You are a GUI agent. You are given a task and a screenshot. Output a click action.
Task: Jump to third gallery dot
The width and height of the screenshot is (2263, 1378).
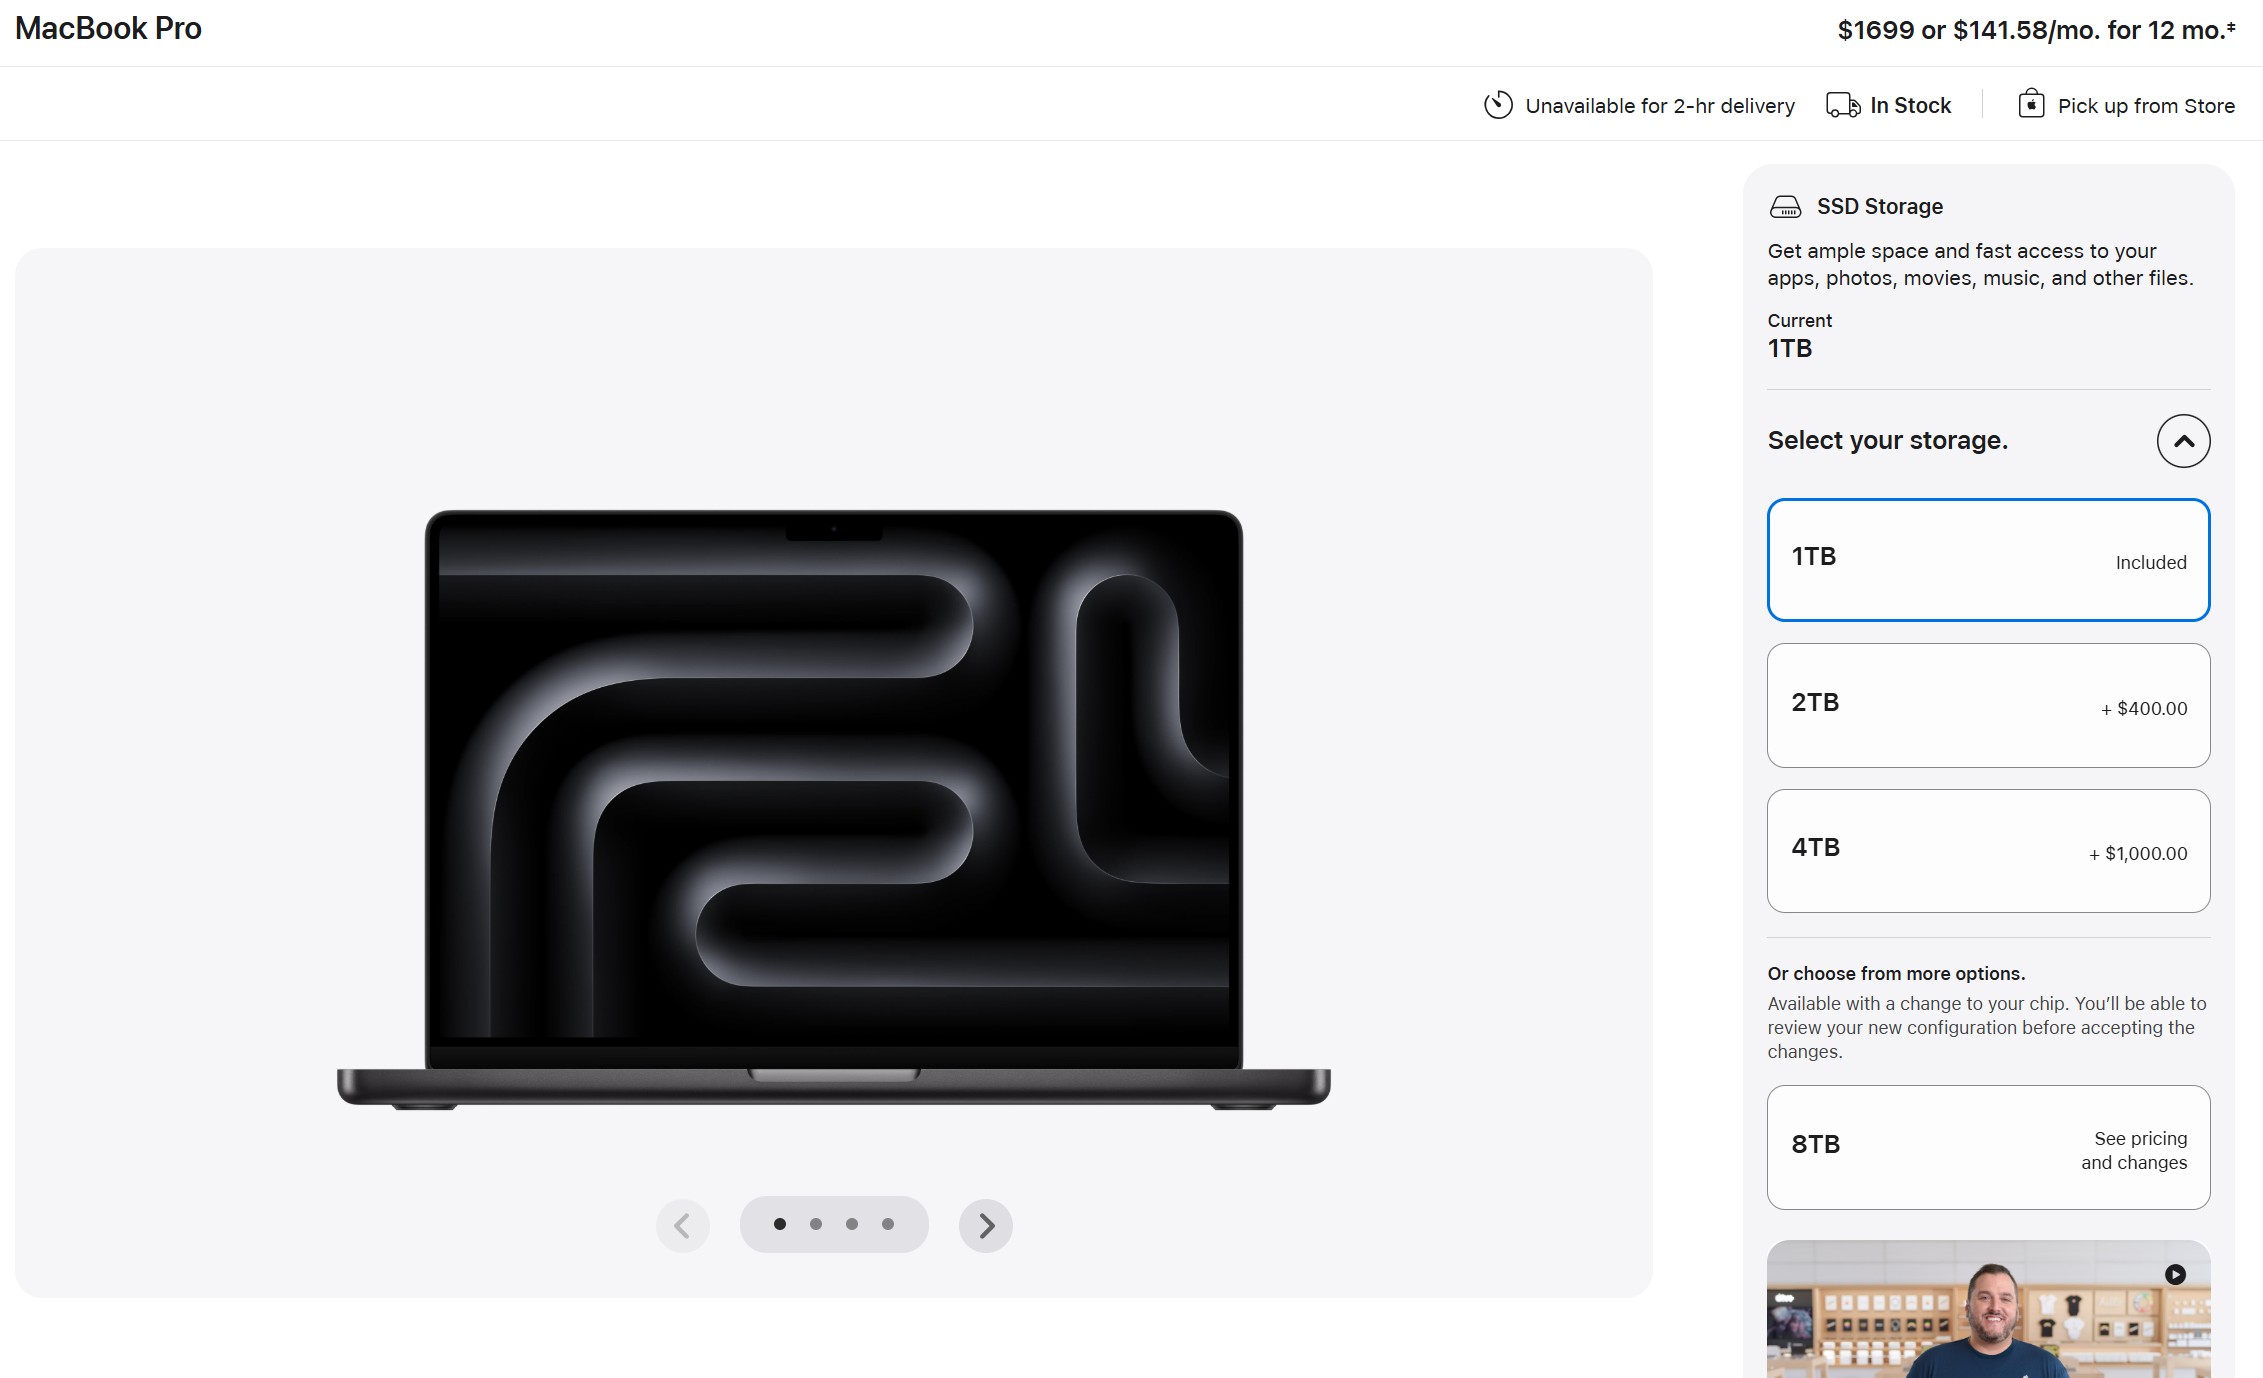852,1224
